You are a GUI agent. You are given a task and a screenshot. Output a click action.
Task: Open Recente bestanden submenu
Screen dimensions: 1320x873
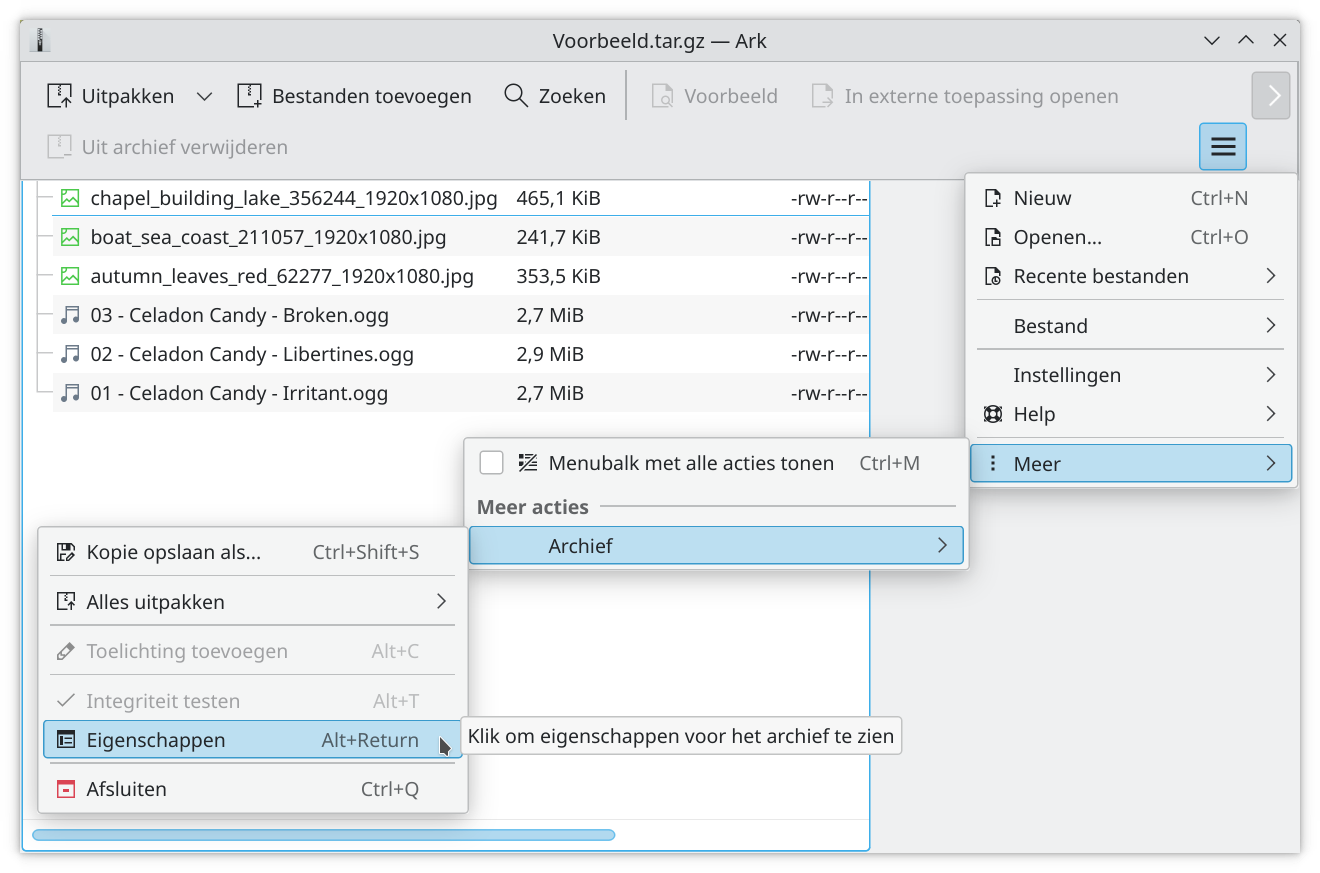pos(1131,276)
